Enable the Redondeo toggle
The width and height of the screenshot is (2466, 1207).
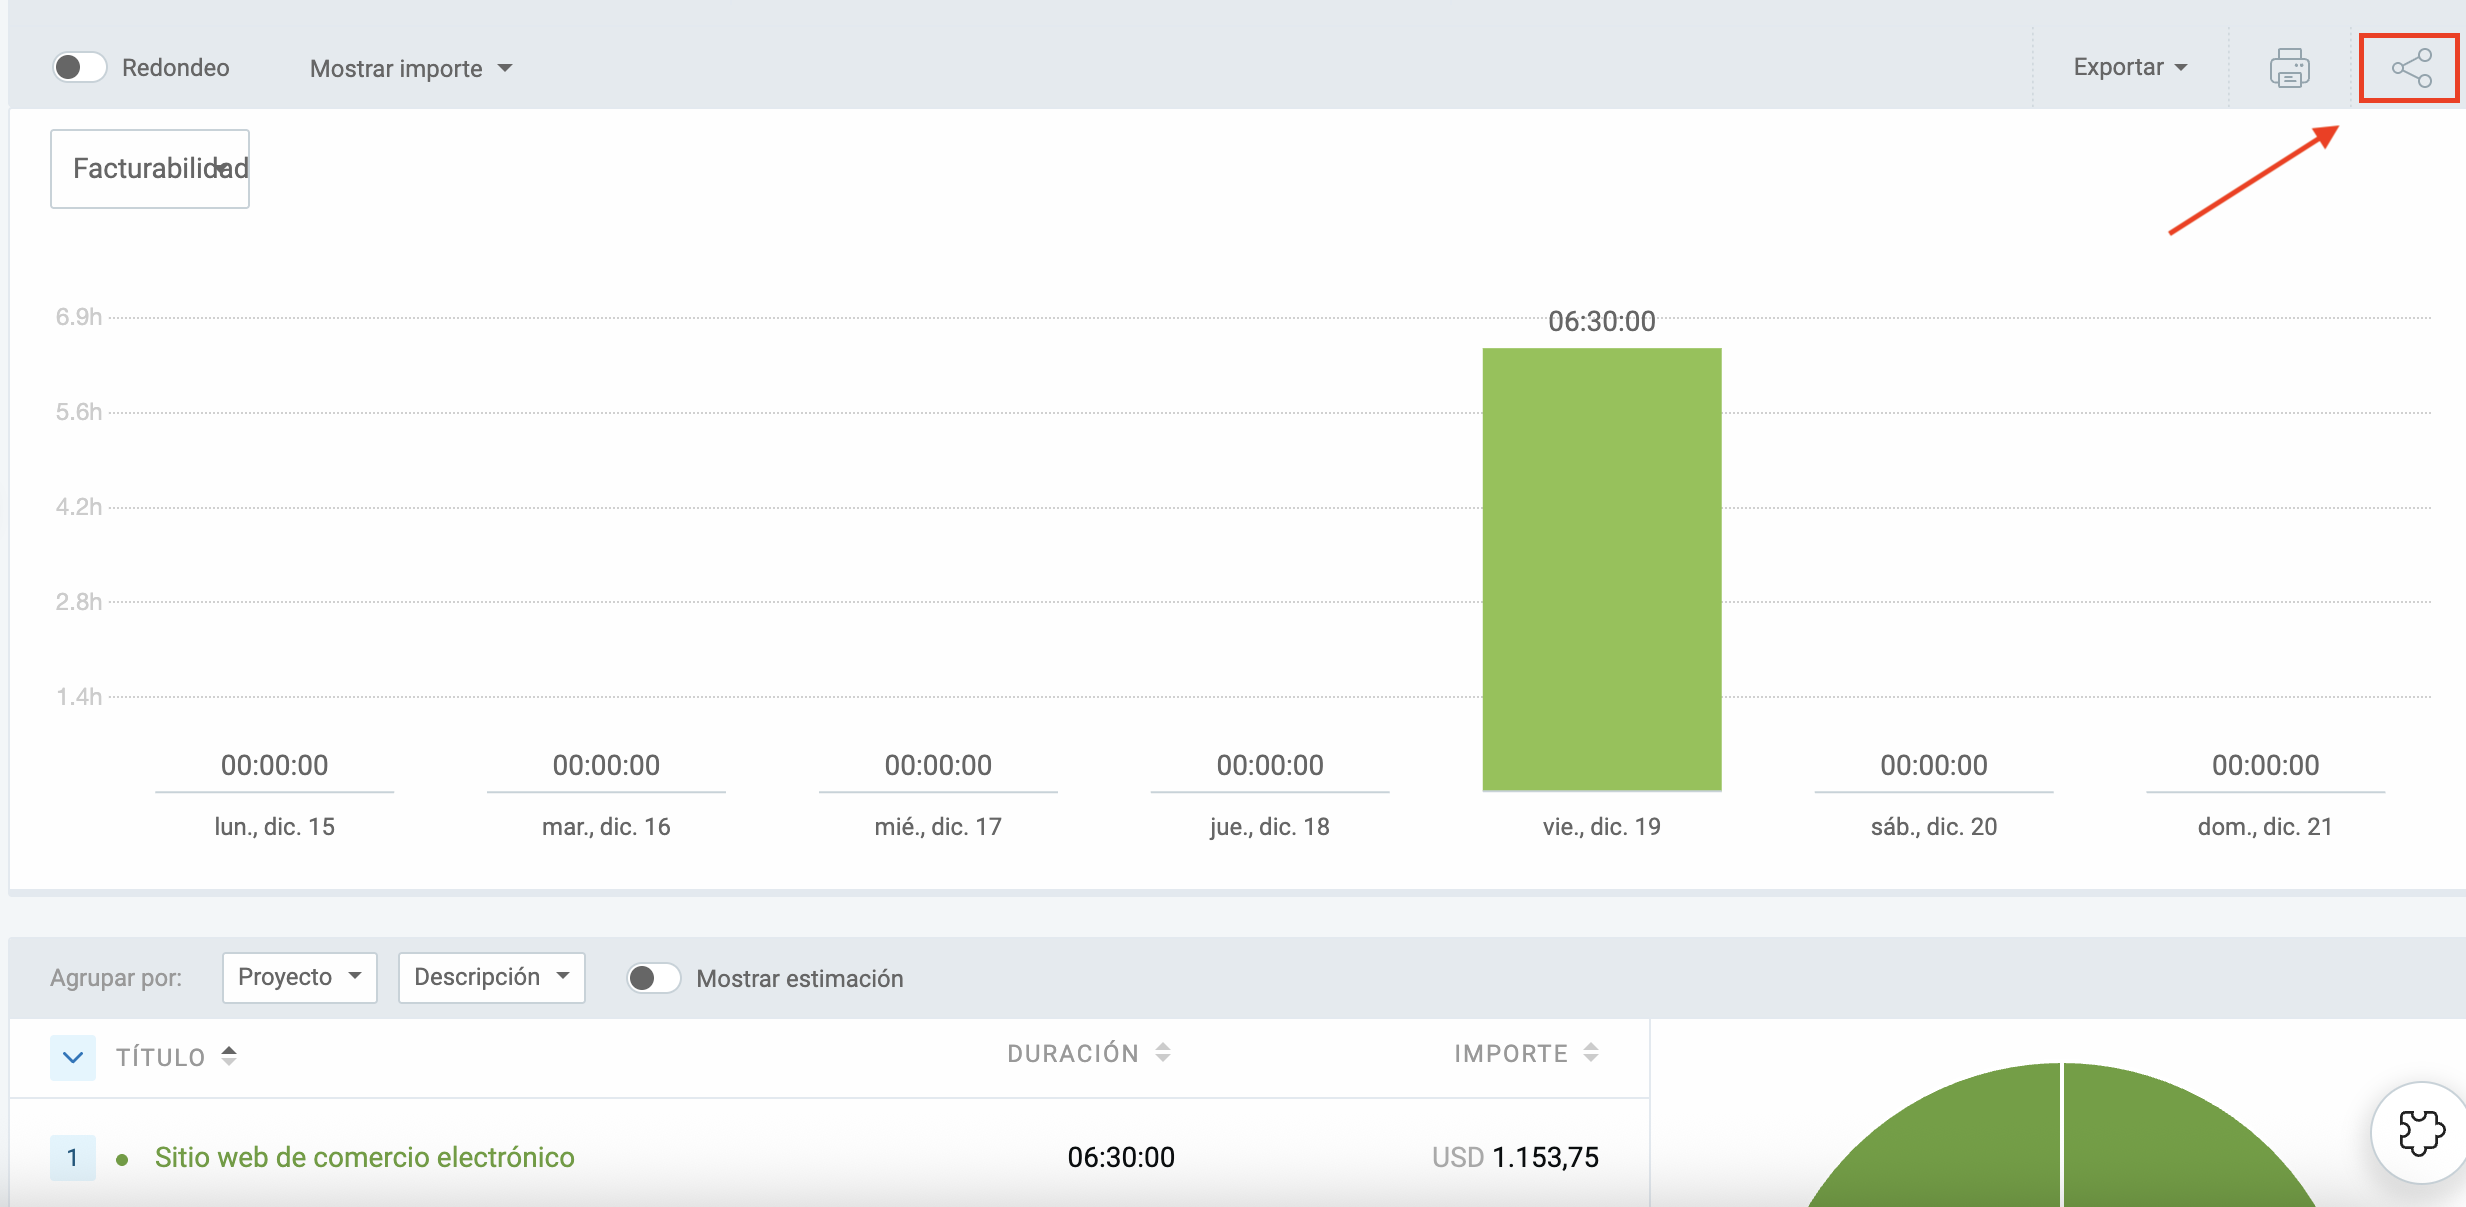tap(80, 67)
